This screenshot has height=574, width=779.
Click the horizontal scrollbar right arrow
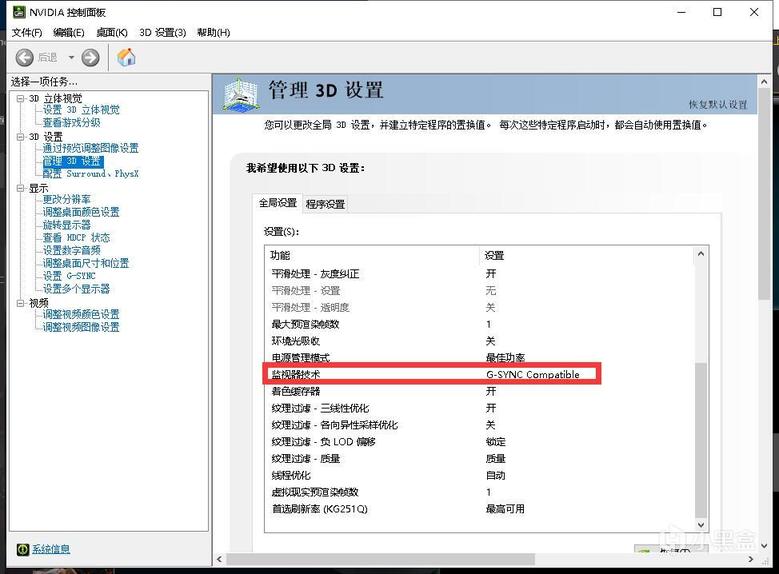point(751,559)
